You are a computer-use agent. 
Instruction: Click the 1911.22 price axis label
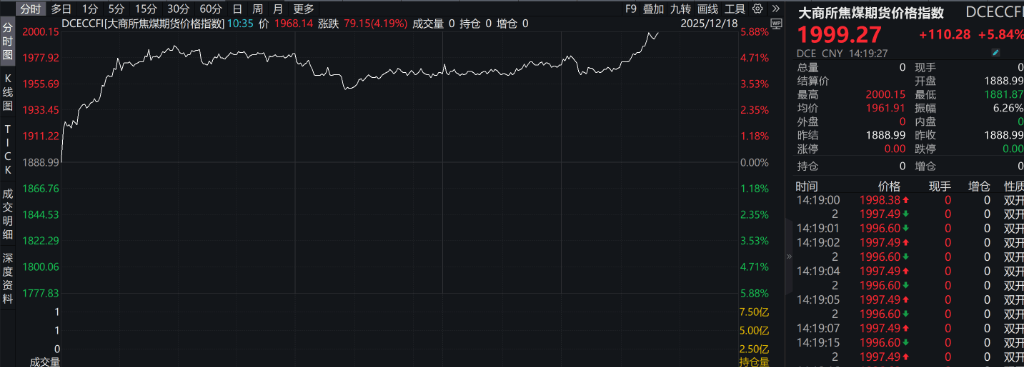[40, 136]
